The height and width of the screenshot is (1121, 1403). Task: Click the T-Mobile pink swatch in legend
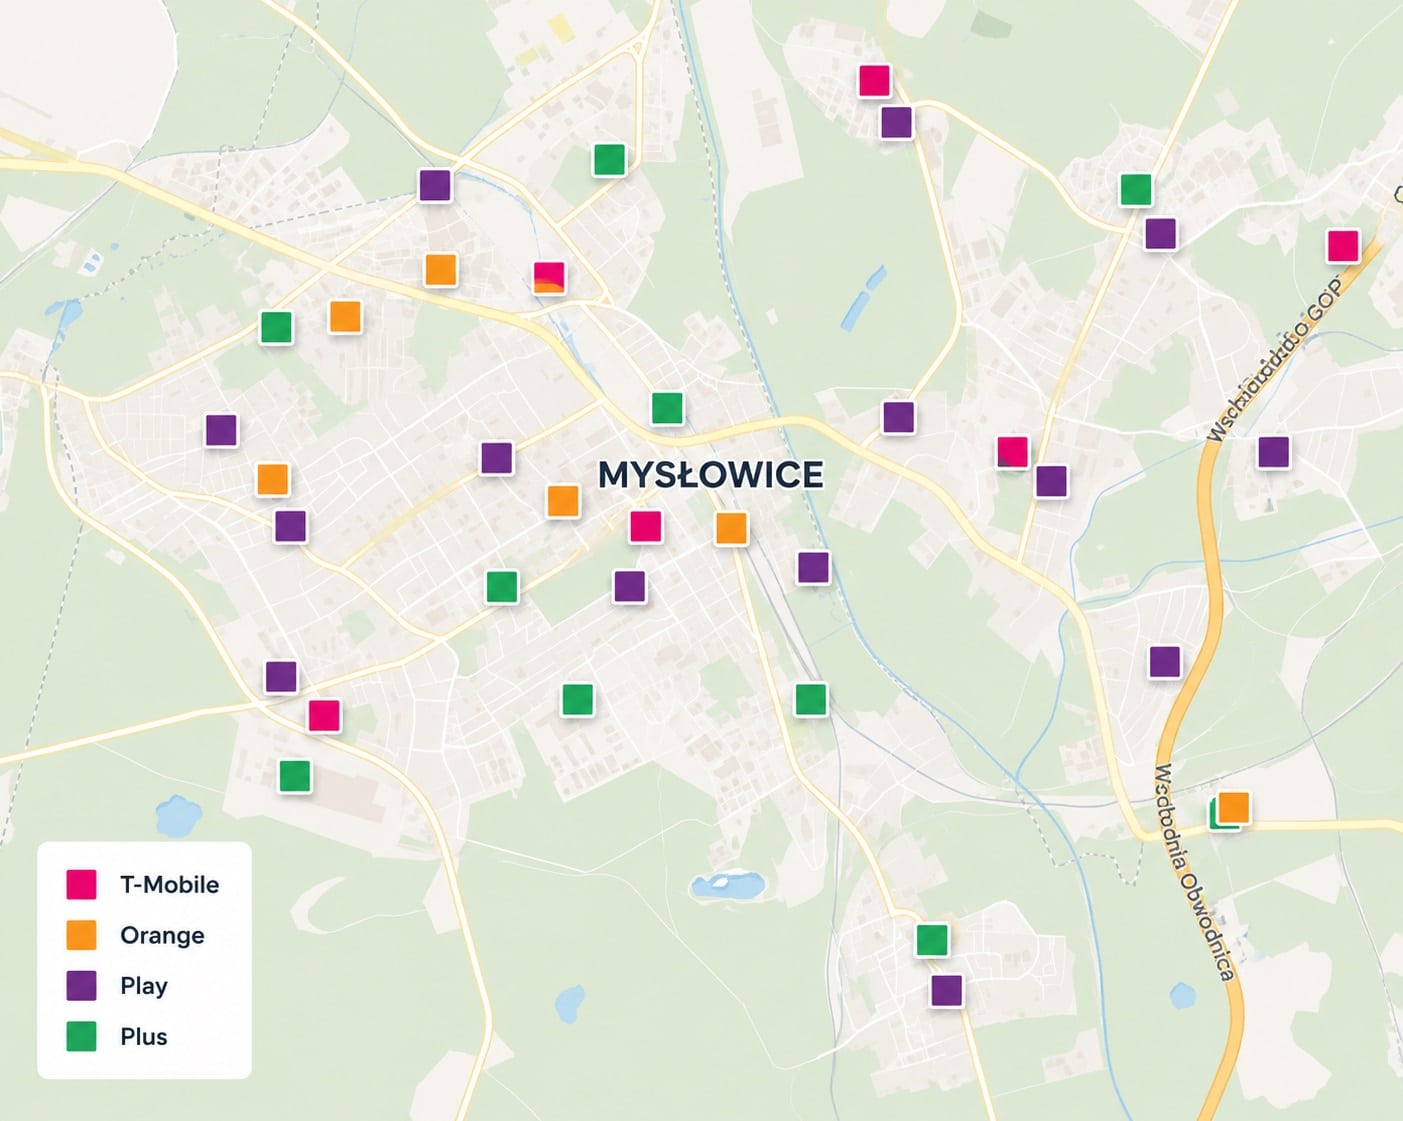click(81, 884)
